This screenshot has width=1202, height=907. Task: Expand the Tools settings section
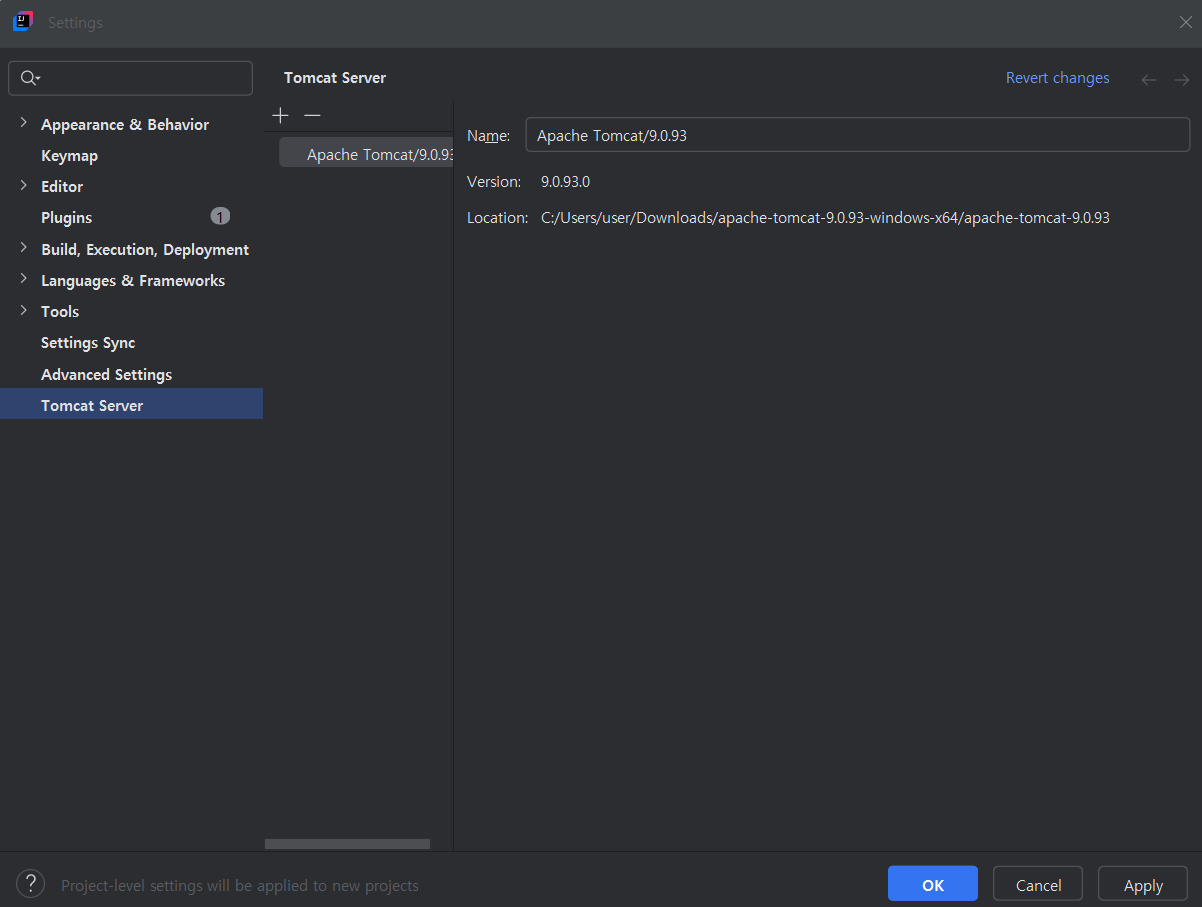[23, 310]
